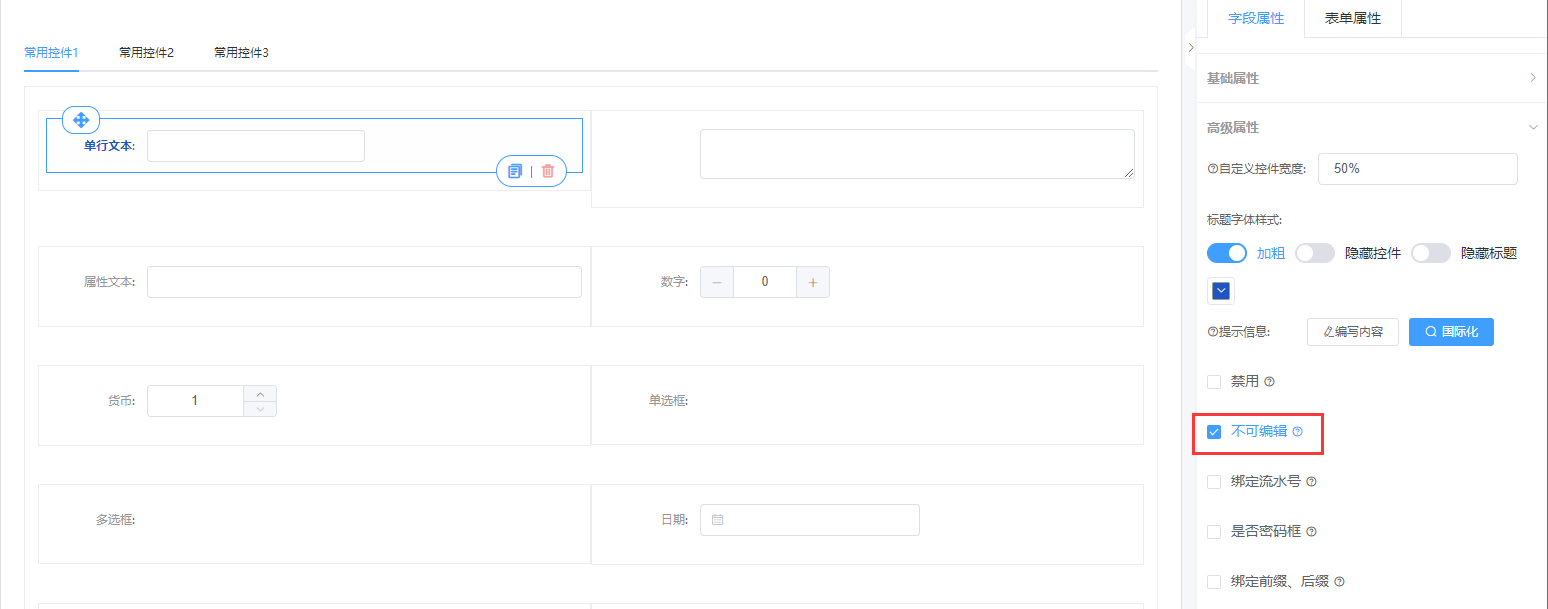
Task: Check the 绑定流水号 checkbox
Action: 1214,482
